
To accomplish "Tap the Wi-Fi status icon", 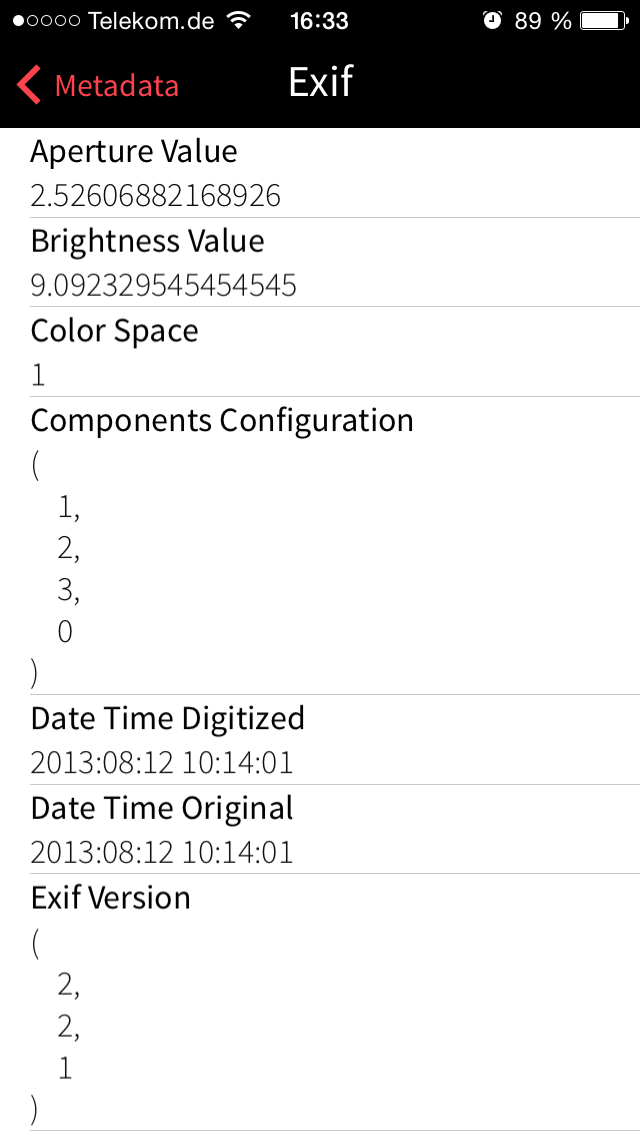I will (239, 20).
